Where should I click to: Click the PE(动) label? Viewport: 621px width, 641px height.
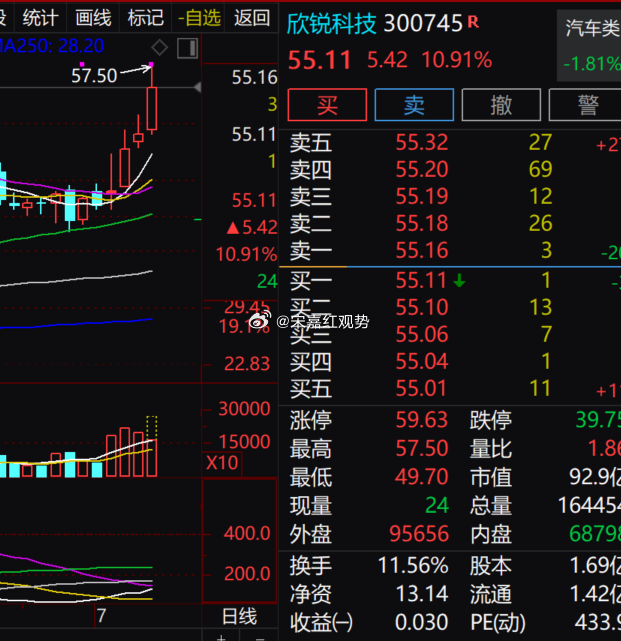point(498,623)
